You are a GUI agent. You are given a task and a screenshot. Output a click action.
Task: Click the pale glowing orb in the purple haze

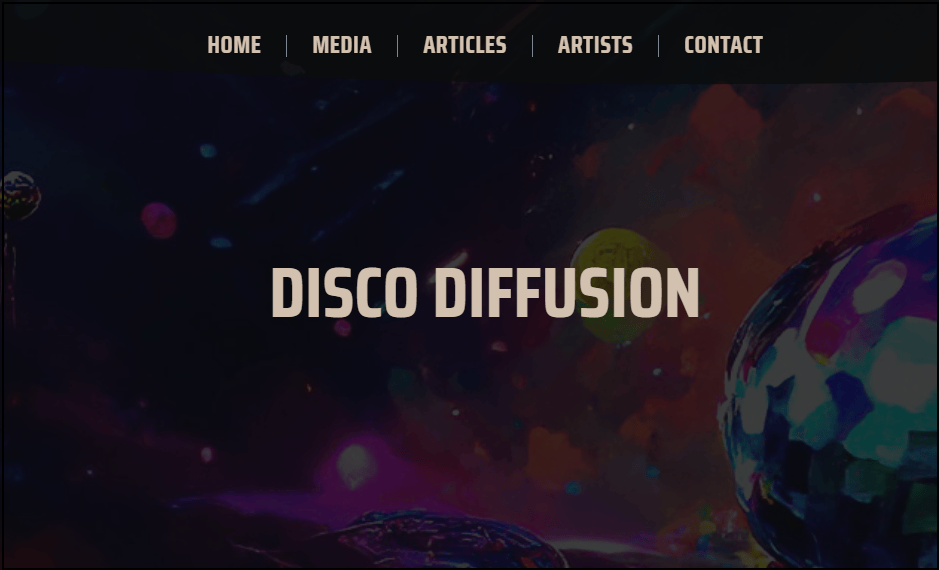pyautogui.click(x=355, y=465)
